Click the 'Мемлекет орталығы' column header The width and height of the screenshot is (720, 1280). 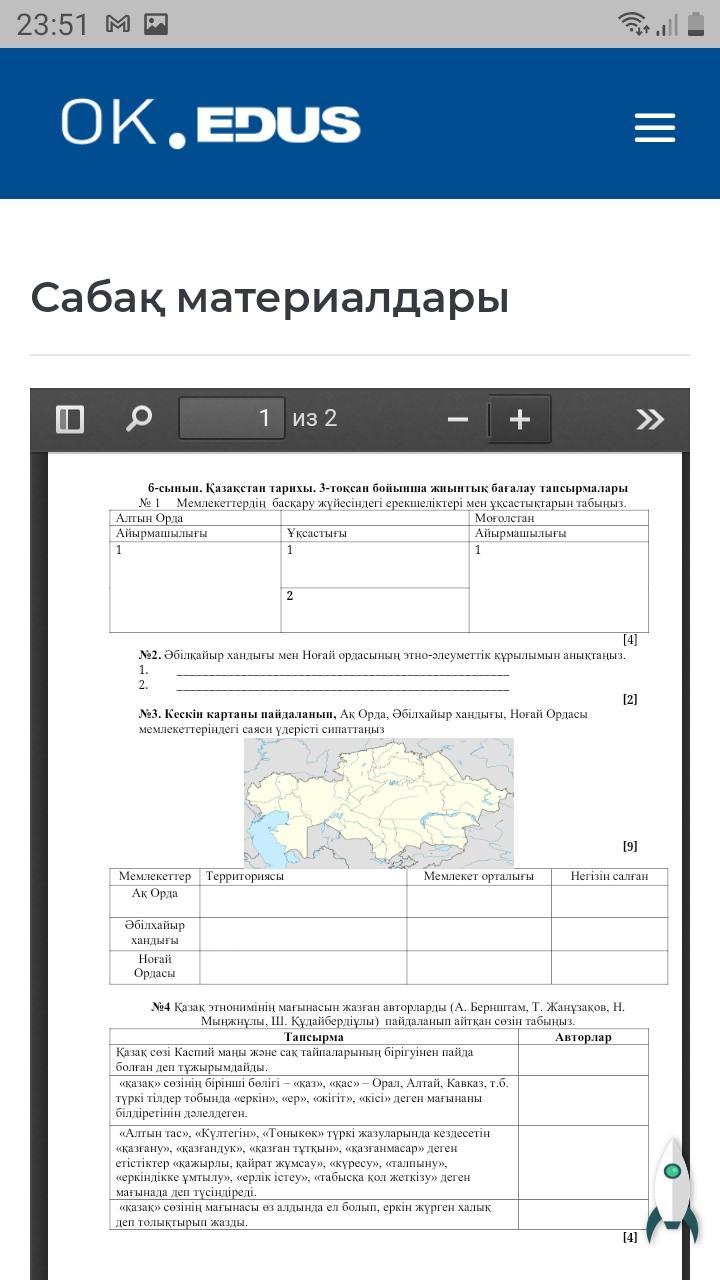479,877
